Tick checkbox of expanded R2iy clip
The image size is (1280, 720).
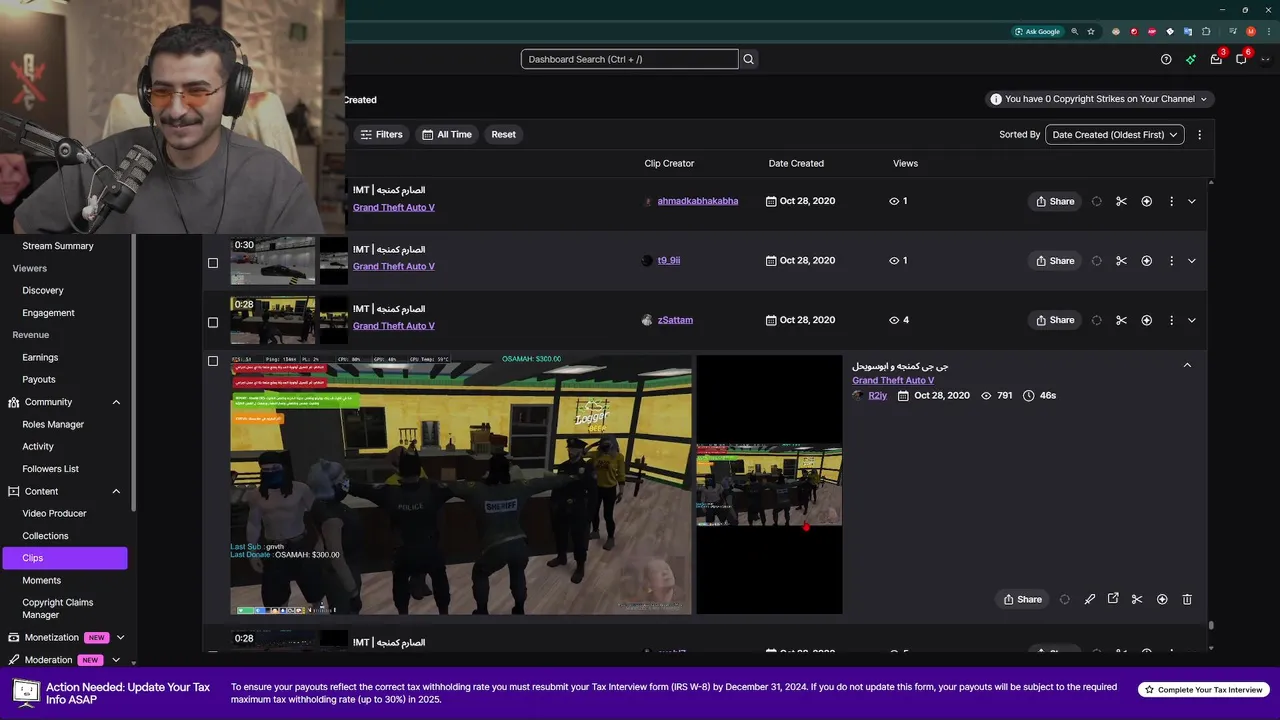[x=212, y=361]
